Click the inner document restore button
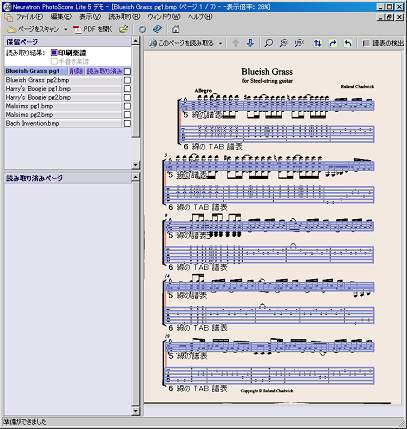407x429 pixels. [x=390, y=17]
